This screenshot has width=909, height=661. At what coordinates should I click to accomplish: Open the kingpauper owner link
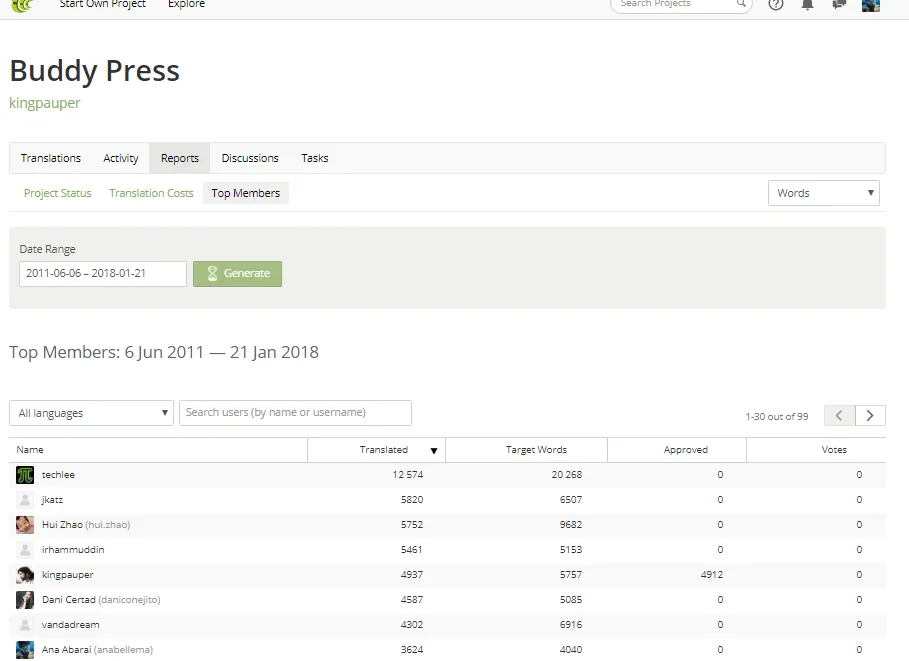coord(45,103)
